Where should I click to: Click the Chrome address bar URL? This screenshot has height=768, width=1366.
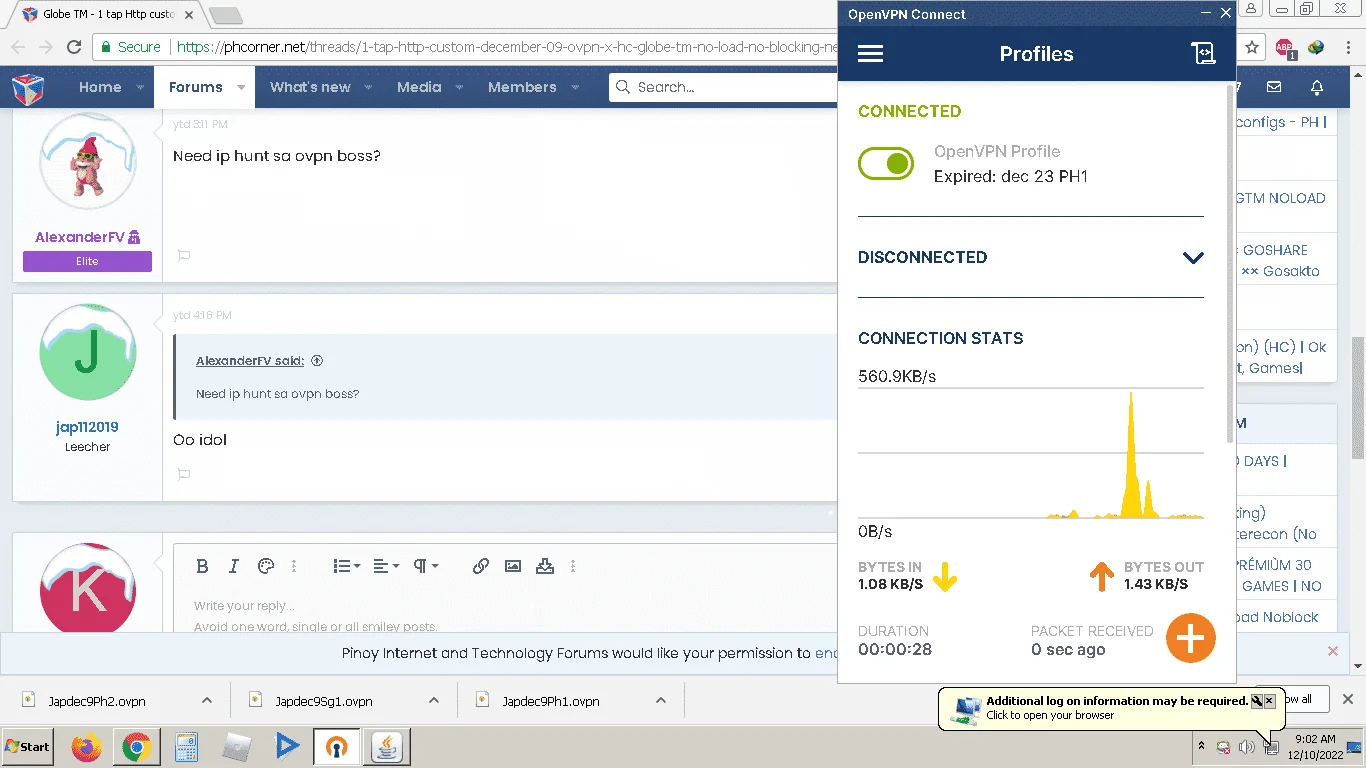coord(505,47)
